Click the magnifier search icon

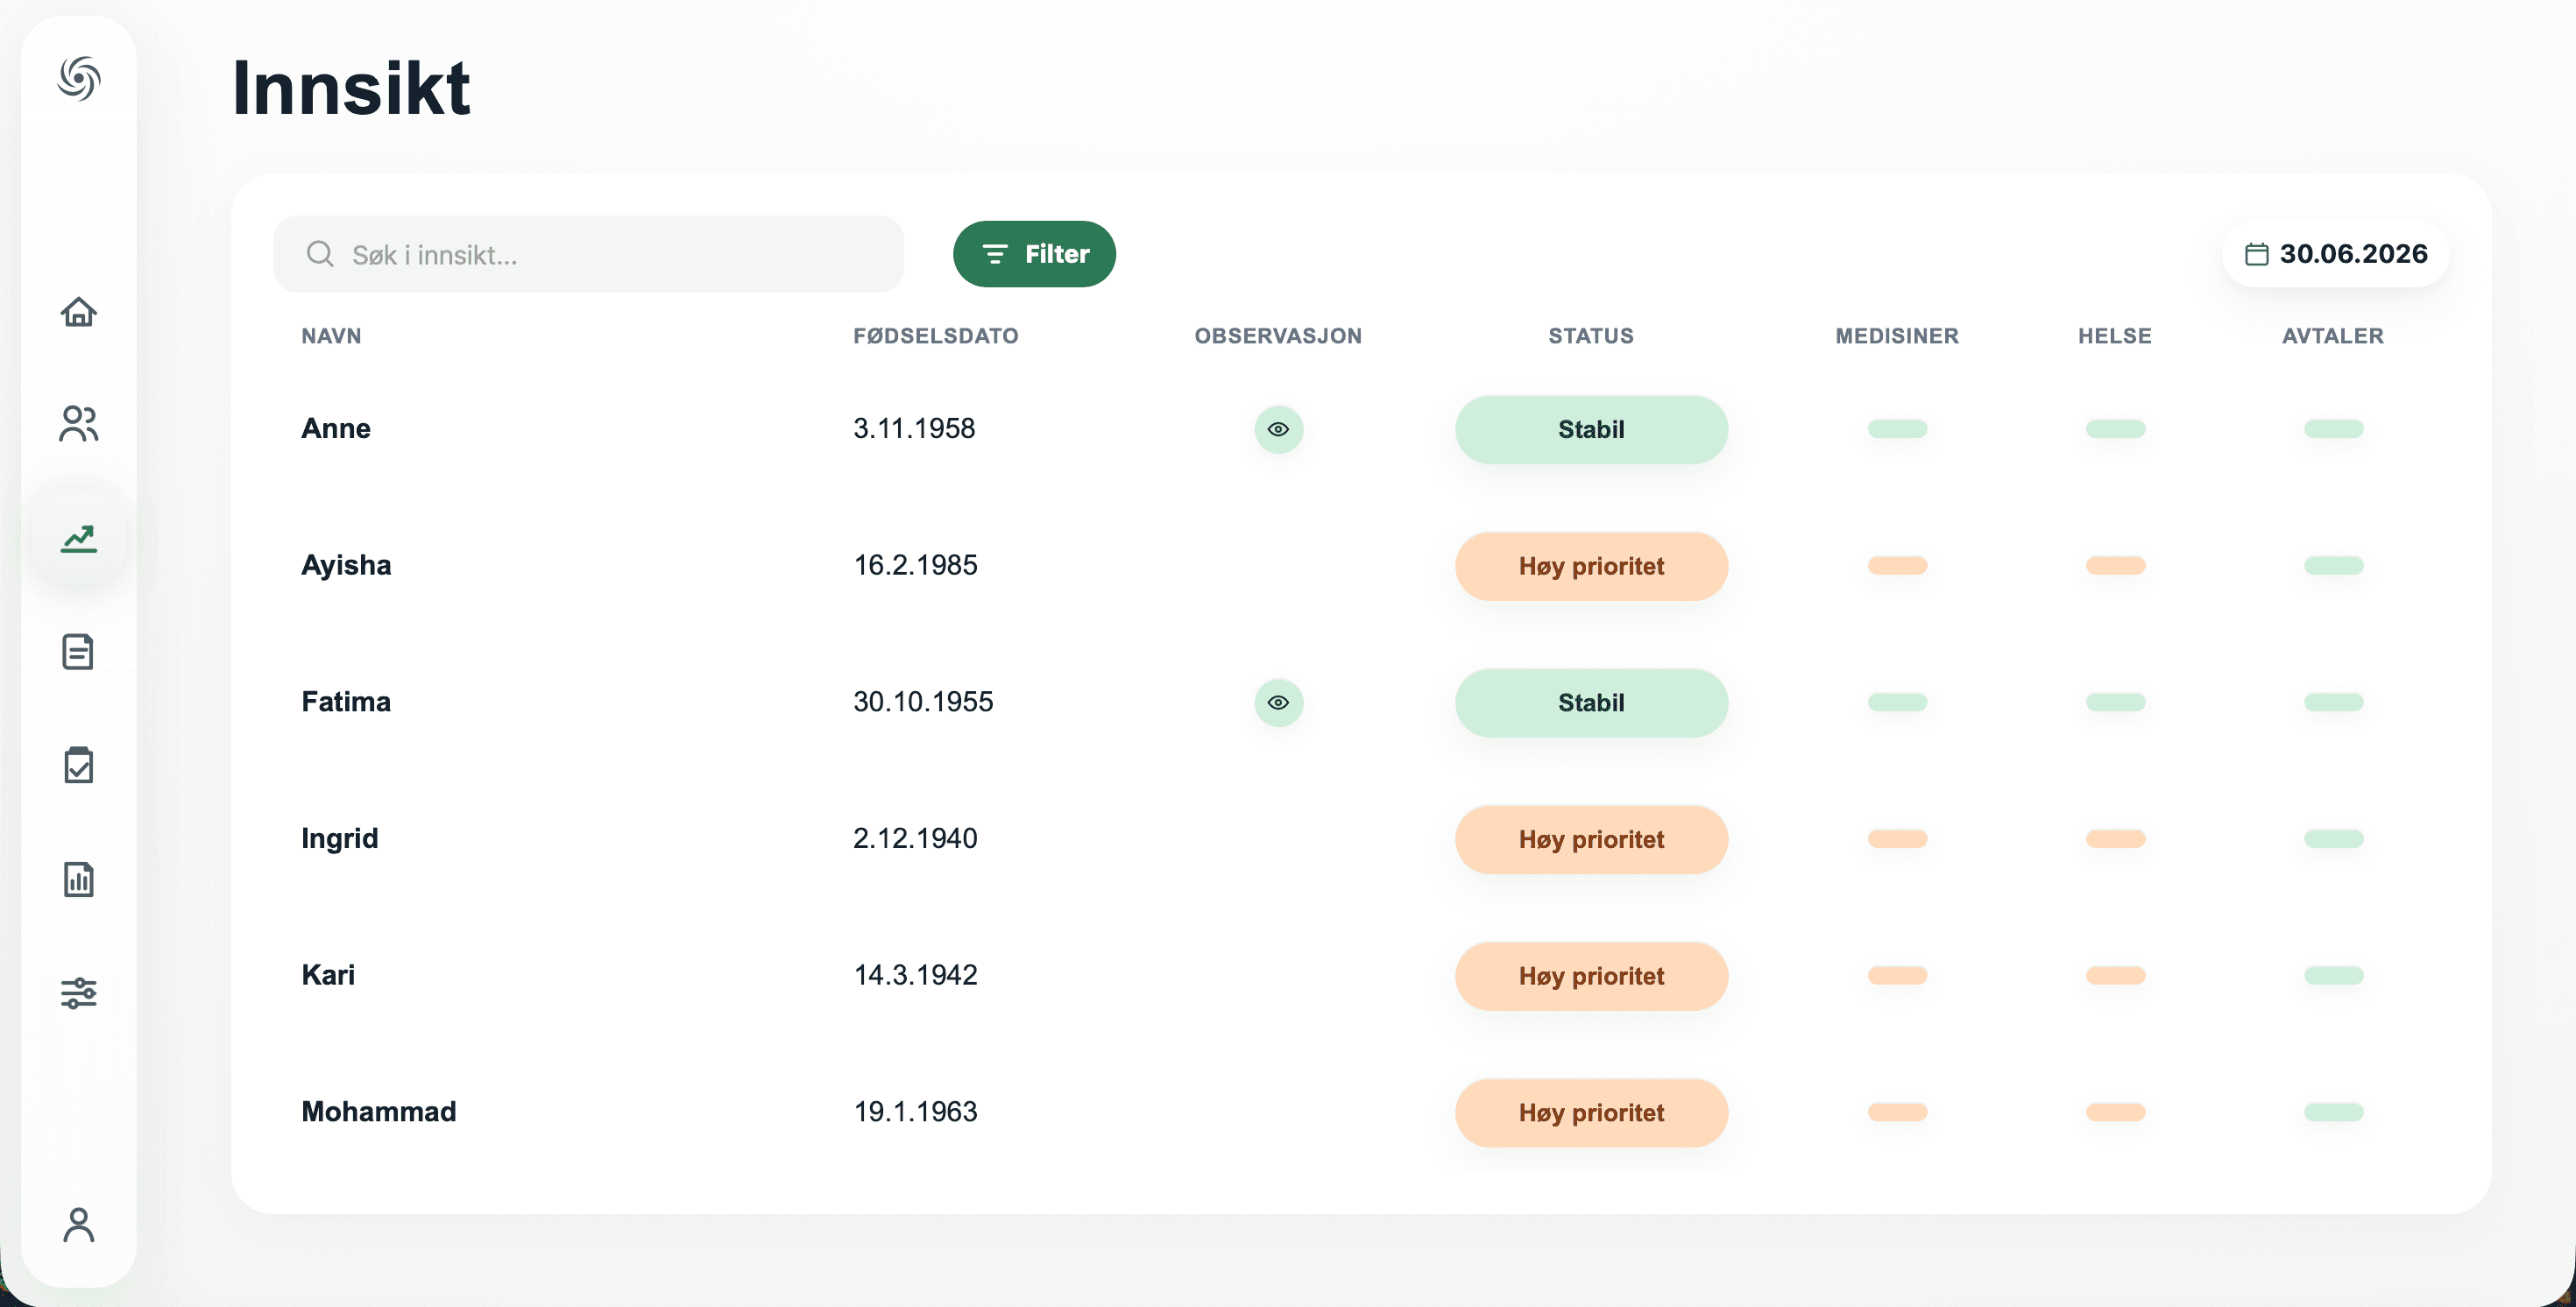[x=320, y=254]
